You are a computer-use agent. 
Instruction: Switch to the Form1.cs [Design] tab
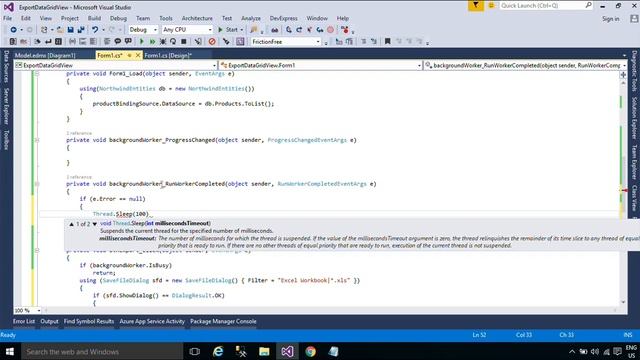click(x=168, y=56)
